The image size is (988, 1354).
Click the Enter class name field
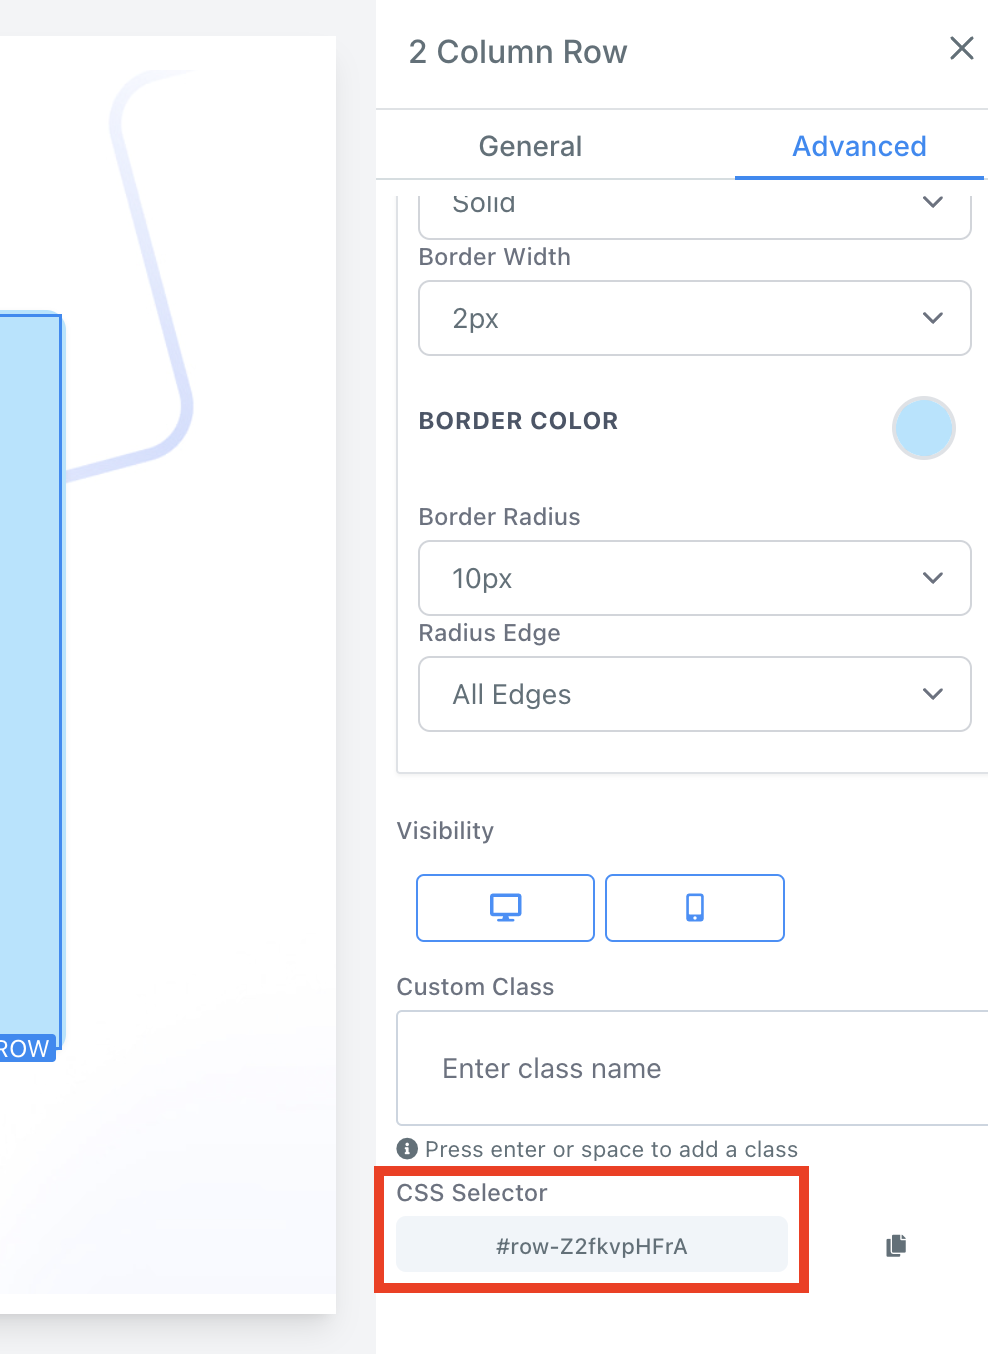(692, 1068)
